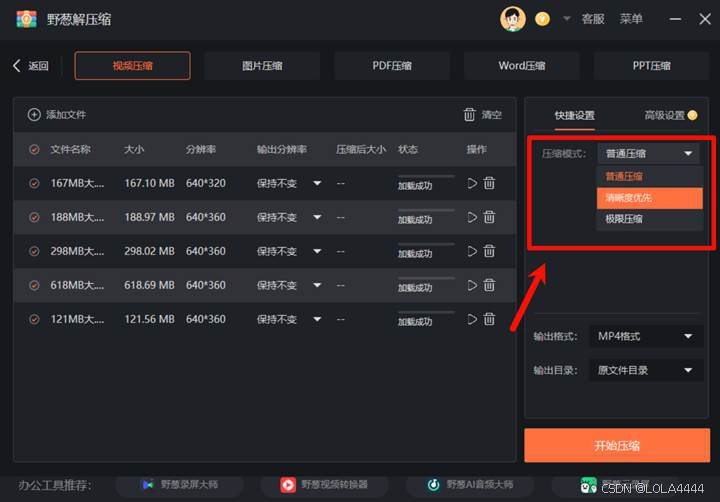The height and width of the screenshot is (502, 720).
Task: Click the gold badge beside 高级设置
Action: click(x=692, y=115)
